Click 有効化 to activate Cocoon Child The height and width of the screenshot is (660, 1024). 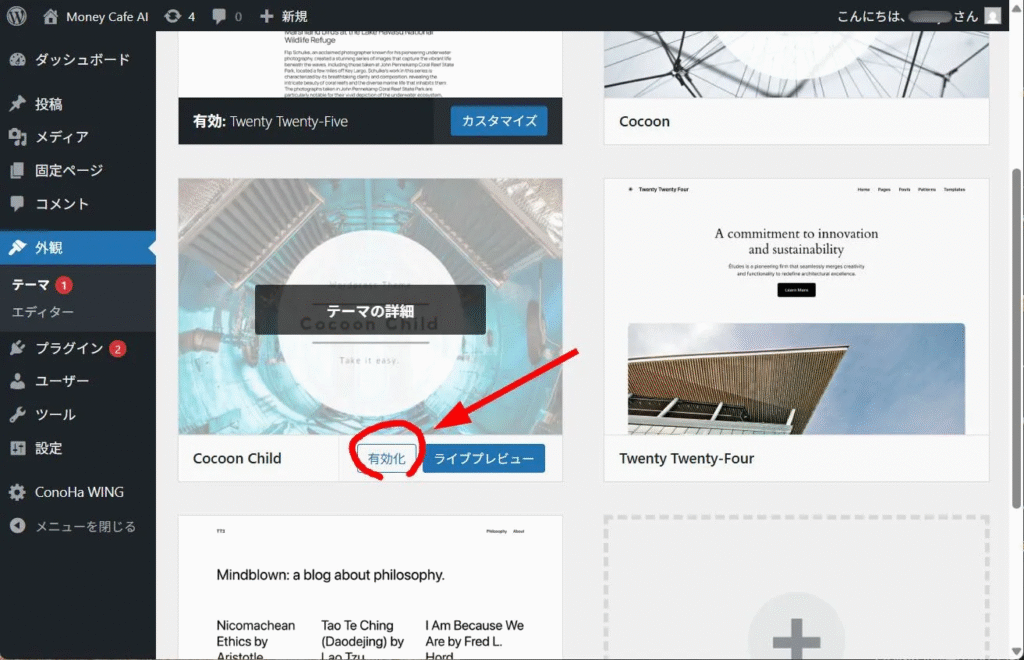pos(386,458)
